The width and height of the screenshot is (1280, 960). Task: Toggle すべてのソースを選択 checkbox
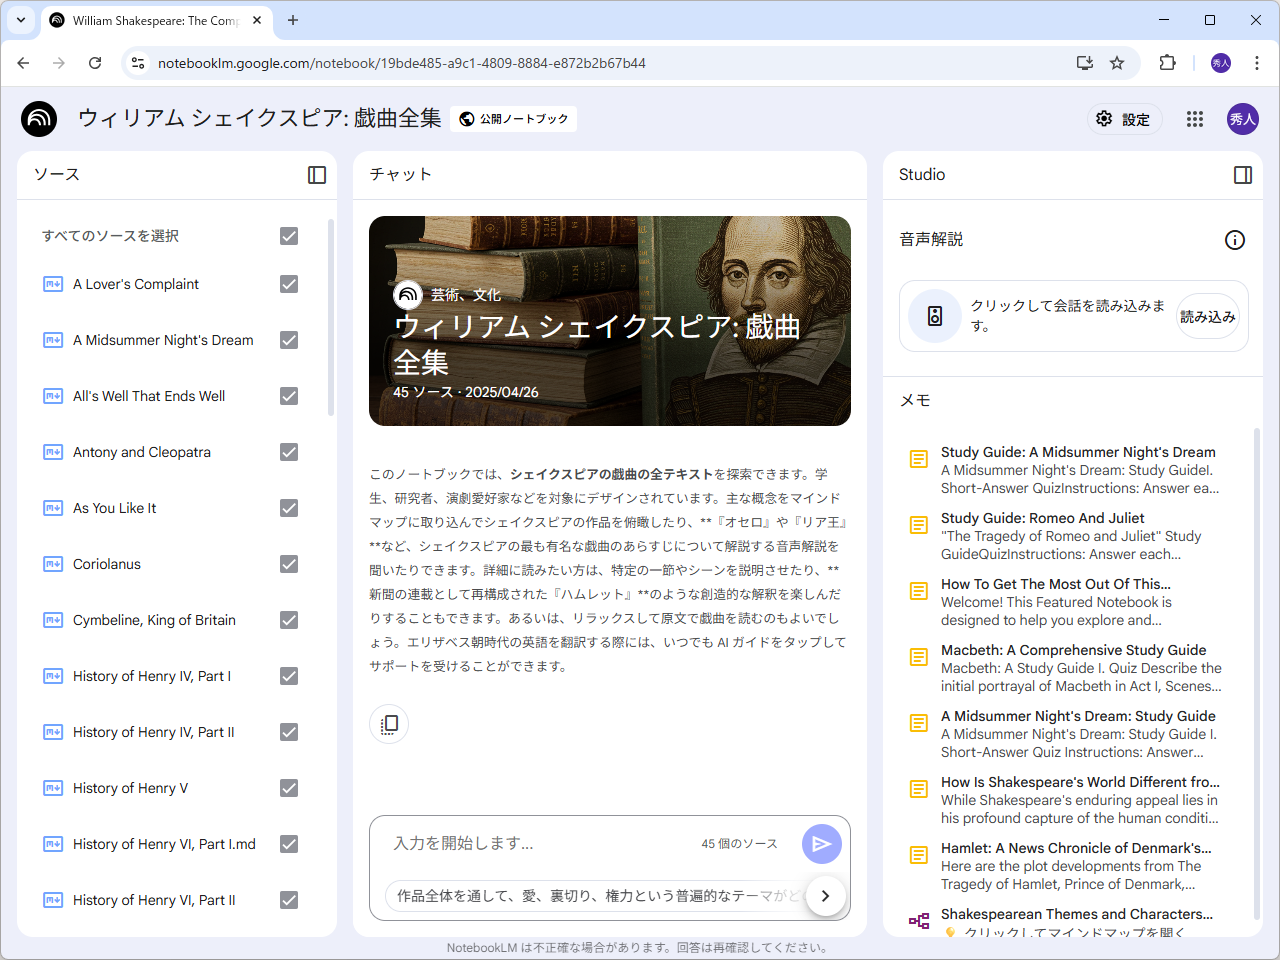[288, 236]
